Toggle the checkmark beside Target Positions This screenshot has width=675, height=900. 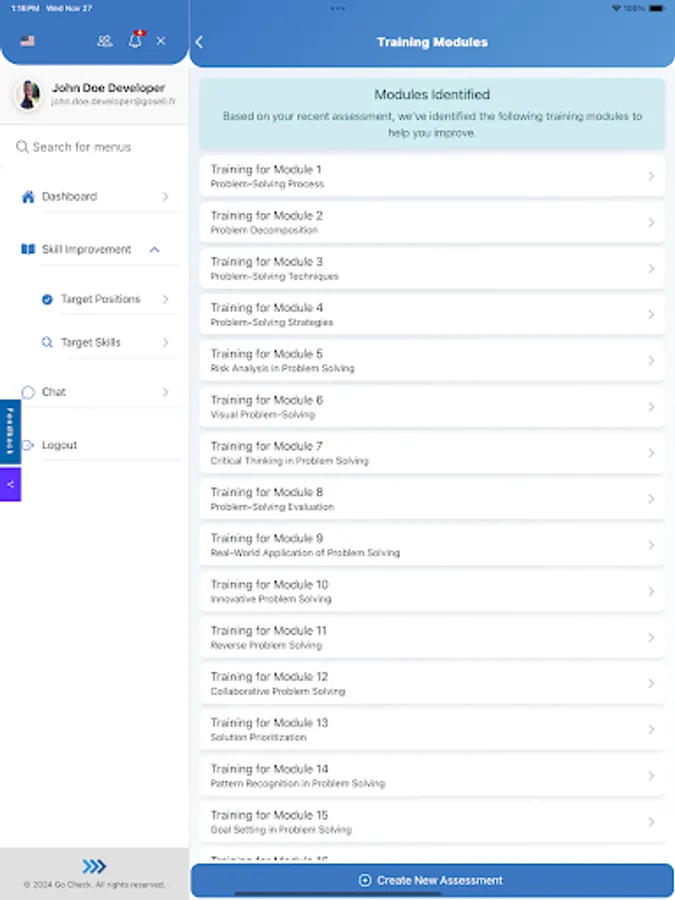[x=49, y=298]
